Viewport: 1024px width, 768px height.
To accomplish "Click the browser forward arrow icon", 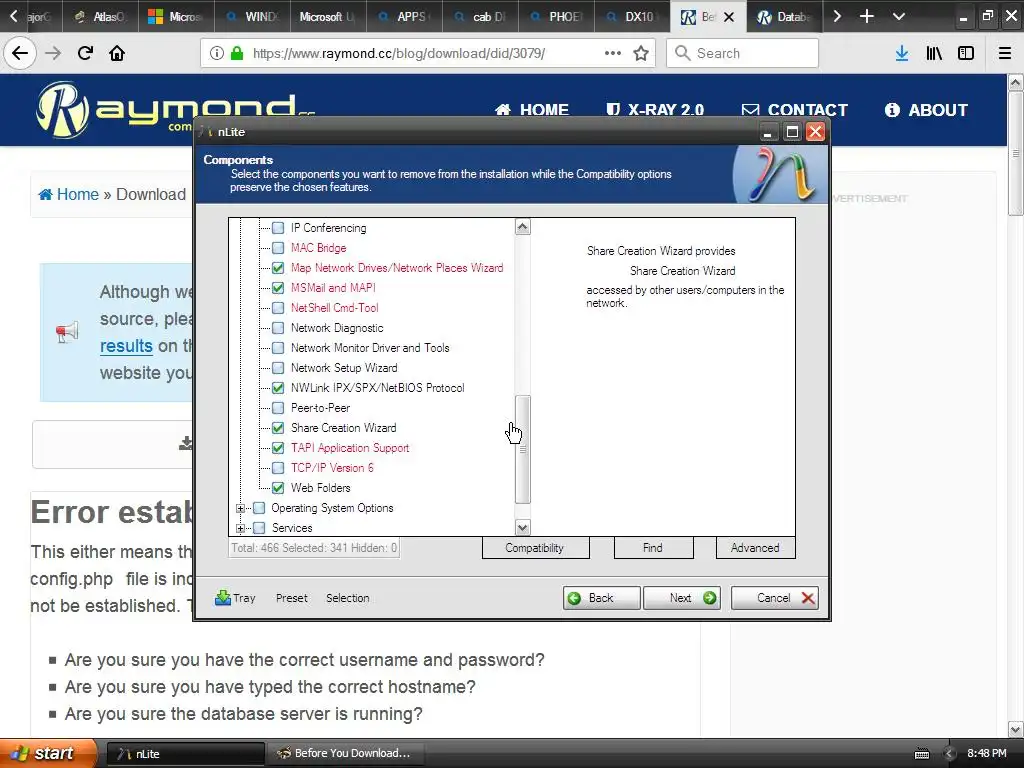I will click(x=53, y=53).
